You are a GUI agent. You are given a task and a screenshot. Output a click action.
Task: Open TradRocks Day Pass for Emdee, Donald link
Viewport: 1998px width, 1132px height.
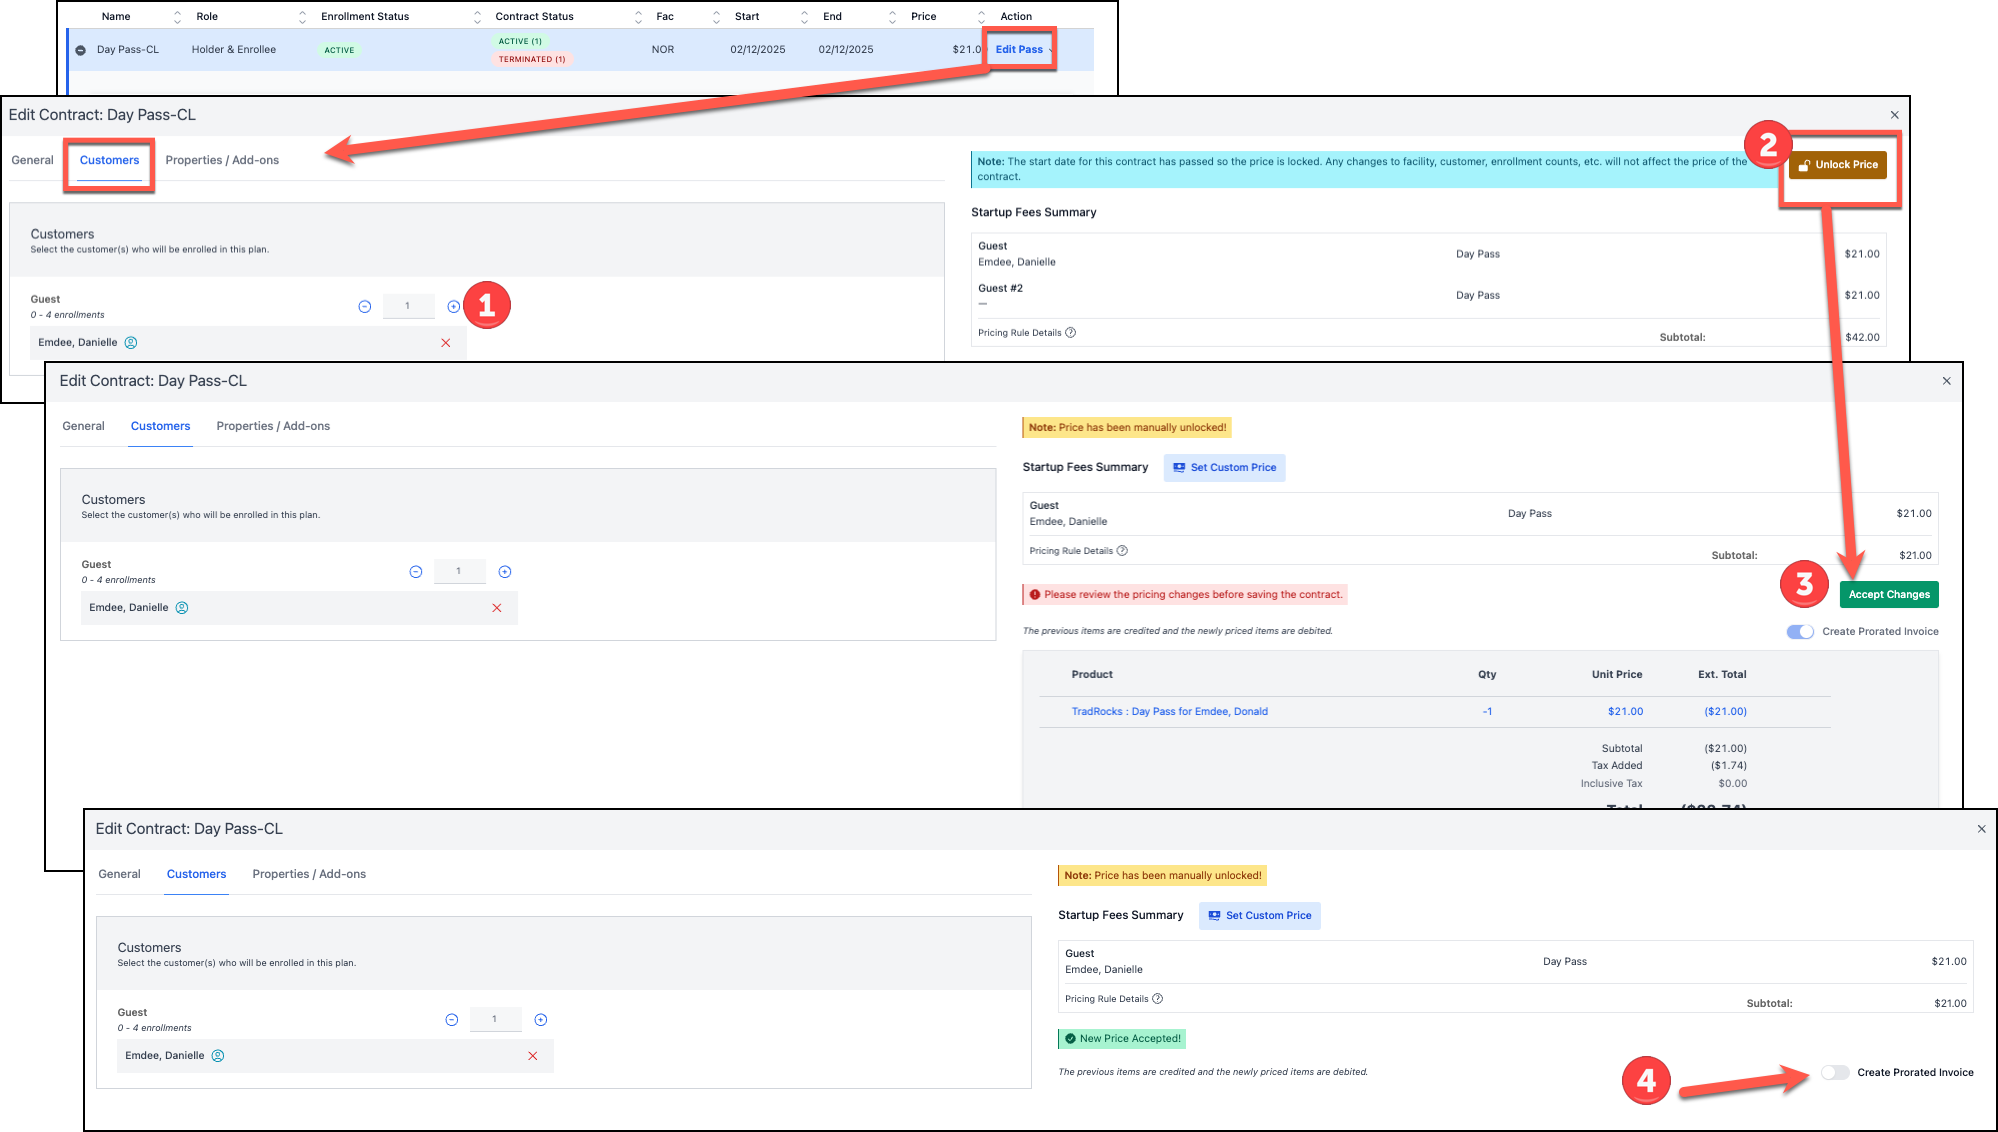click(1169, 712)
